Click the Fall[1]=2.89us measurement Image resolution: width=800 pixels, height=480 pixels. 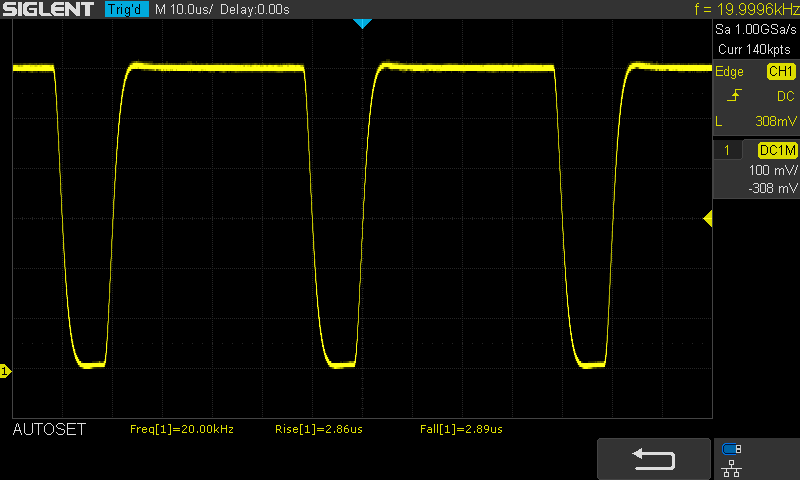(461, 429)
